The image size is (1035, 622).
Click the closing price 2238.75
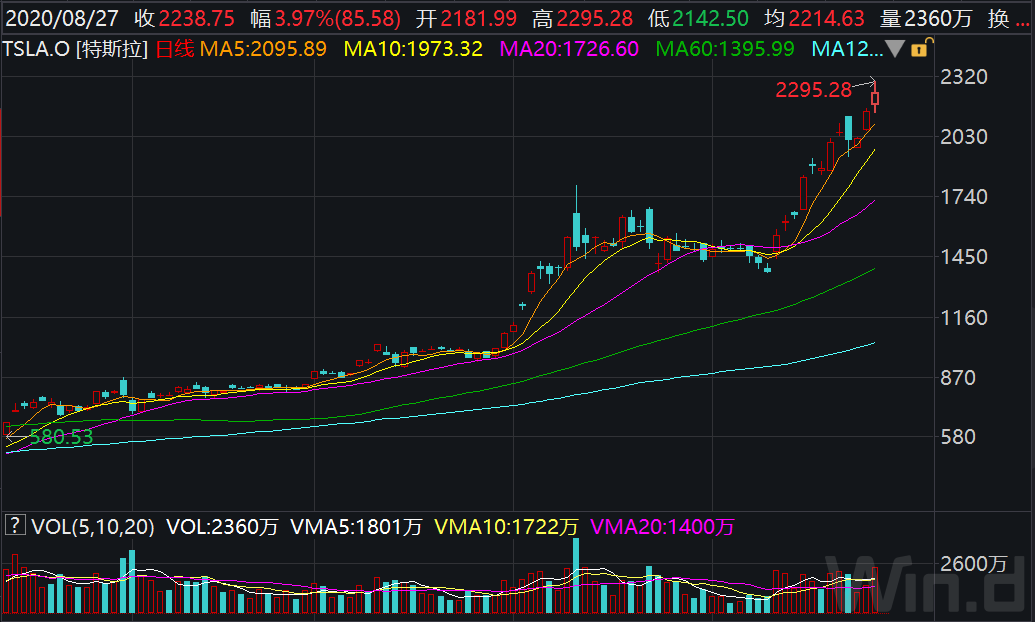pos(197,18)
